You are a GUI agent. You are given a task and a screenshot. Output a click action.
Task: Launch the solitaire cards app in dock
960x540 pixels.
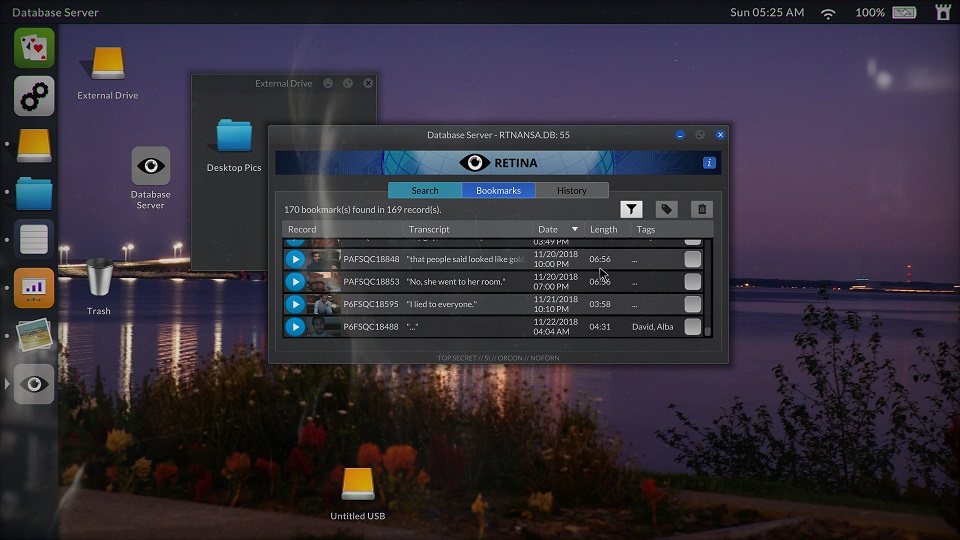click(x=34, y=48)
